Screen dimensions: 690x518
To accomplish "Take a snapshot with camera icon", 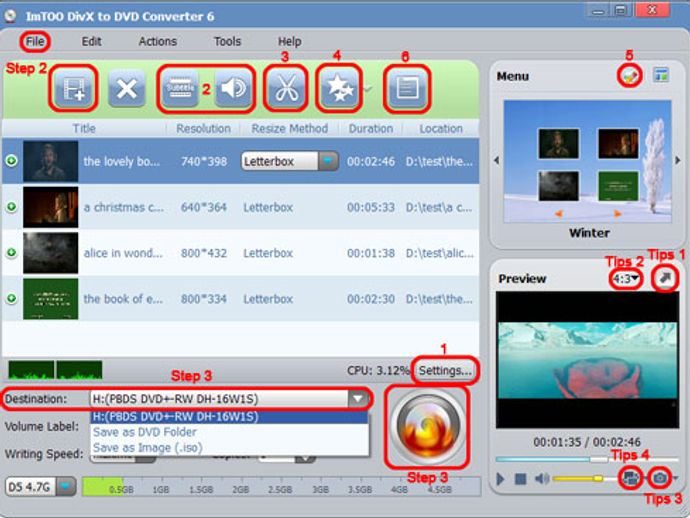I will tap(659, 478).
